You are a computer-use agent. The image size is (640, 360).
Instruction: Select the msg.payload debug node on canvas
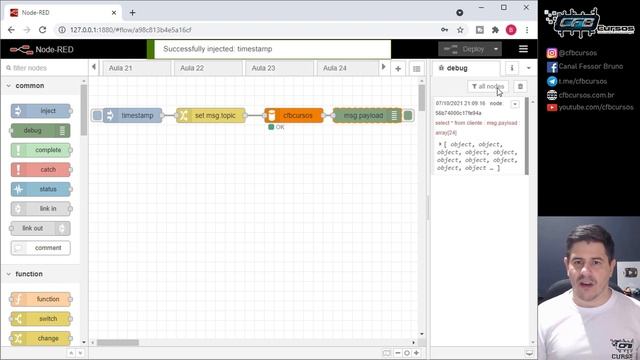click(367, 116)
